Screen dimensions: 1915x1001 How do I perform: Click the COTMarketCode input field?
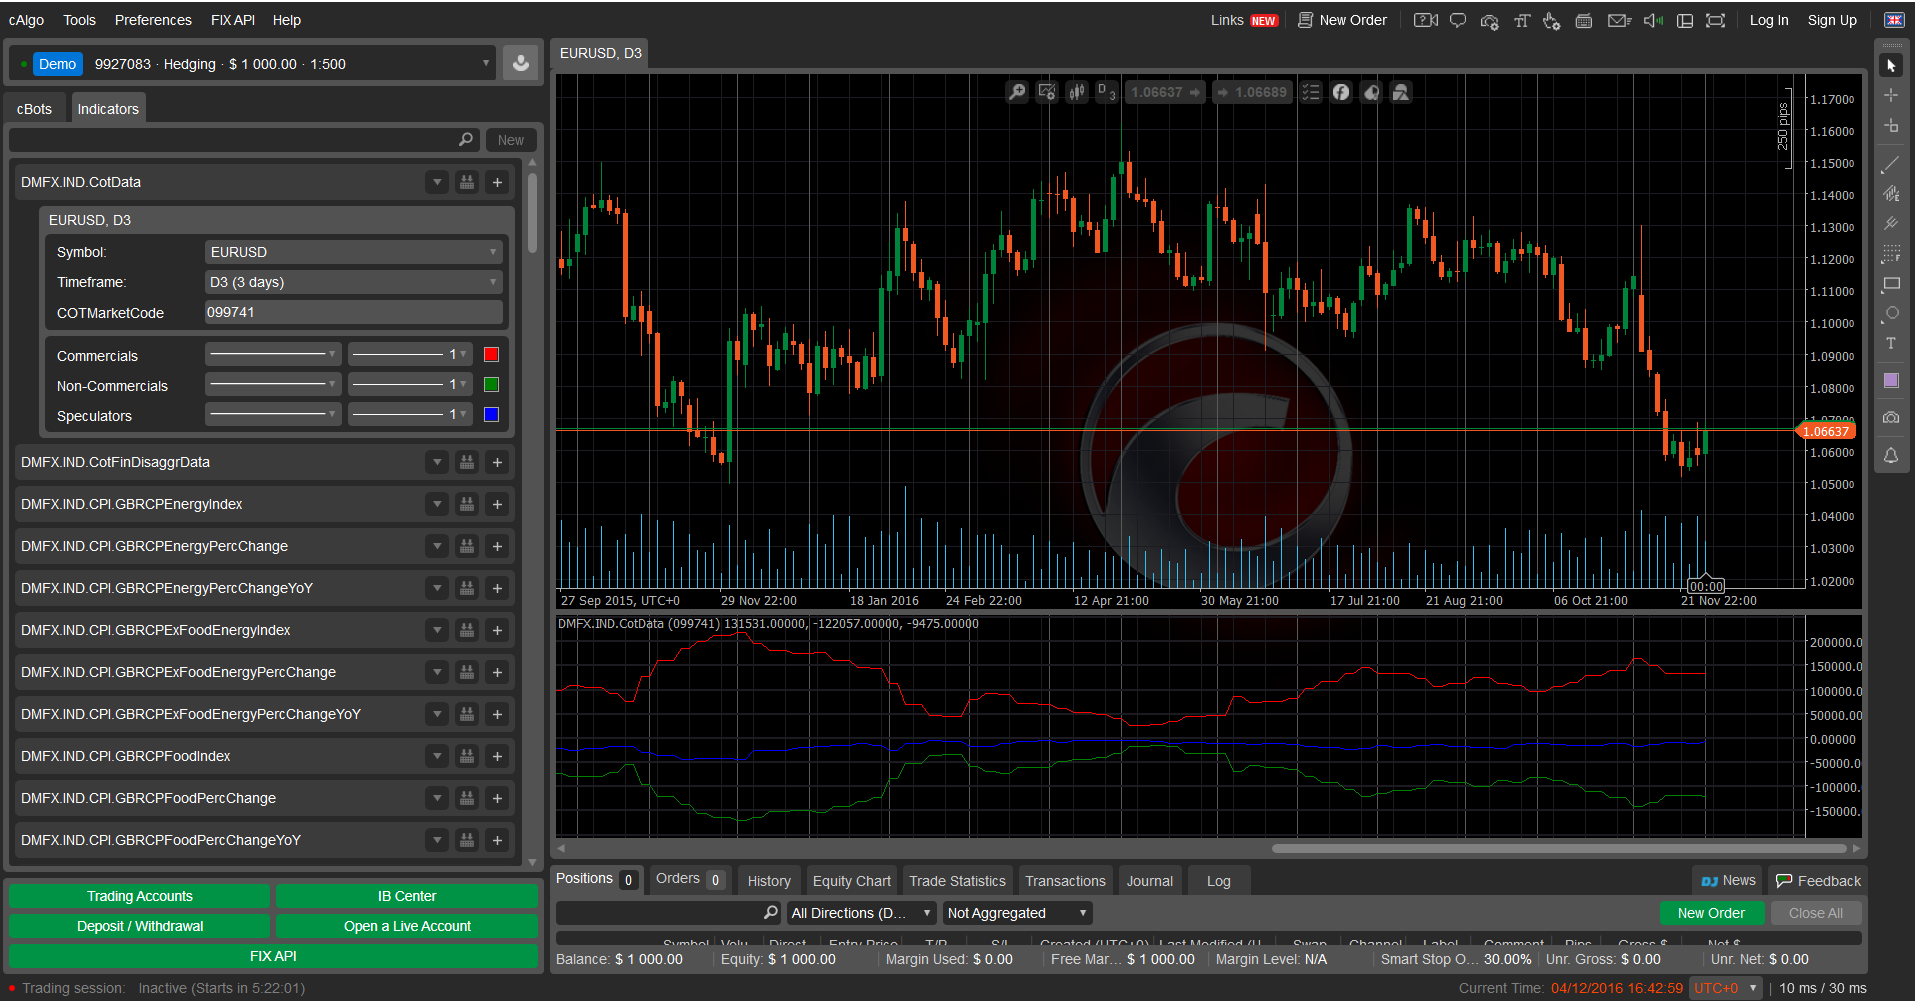click(x=352, y=312)
